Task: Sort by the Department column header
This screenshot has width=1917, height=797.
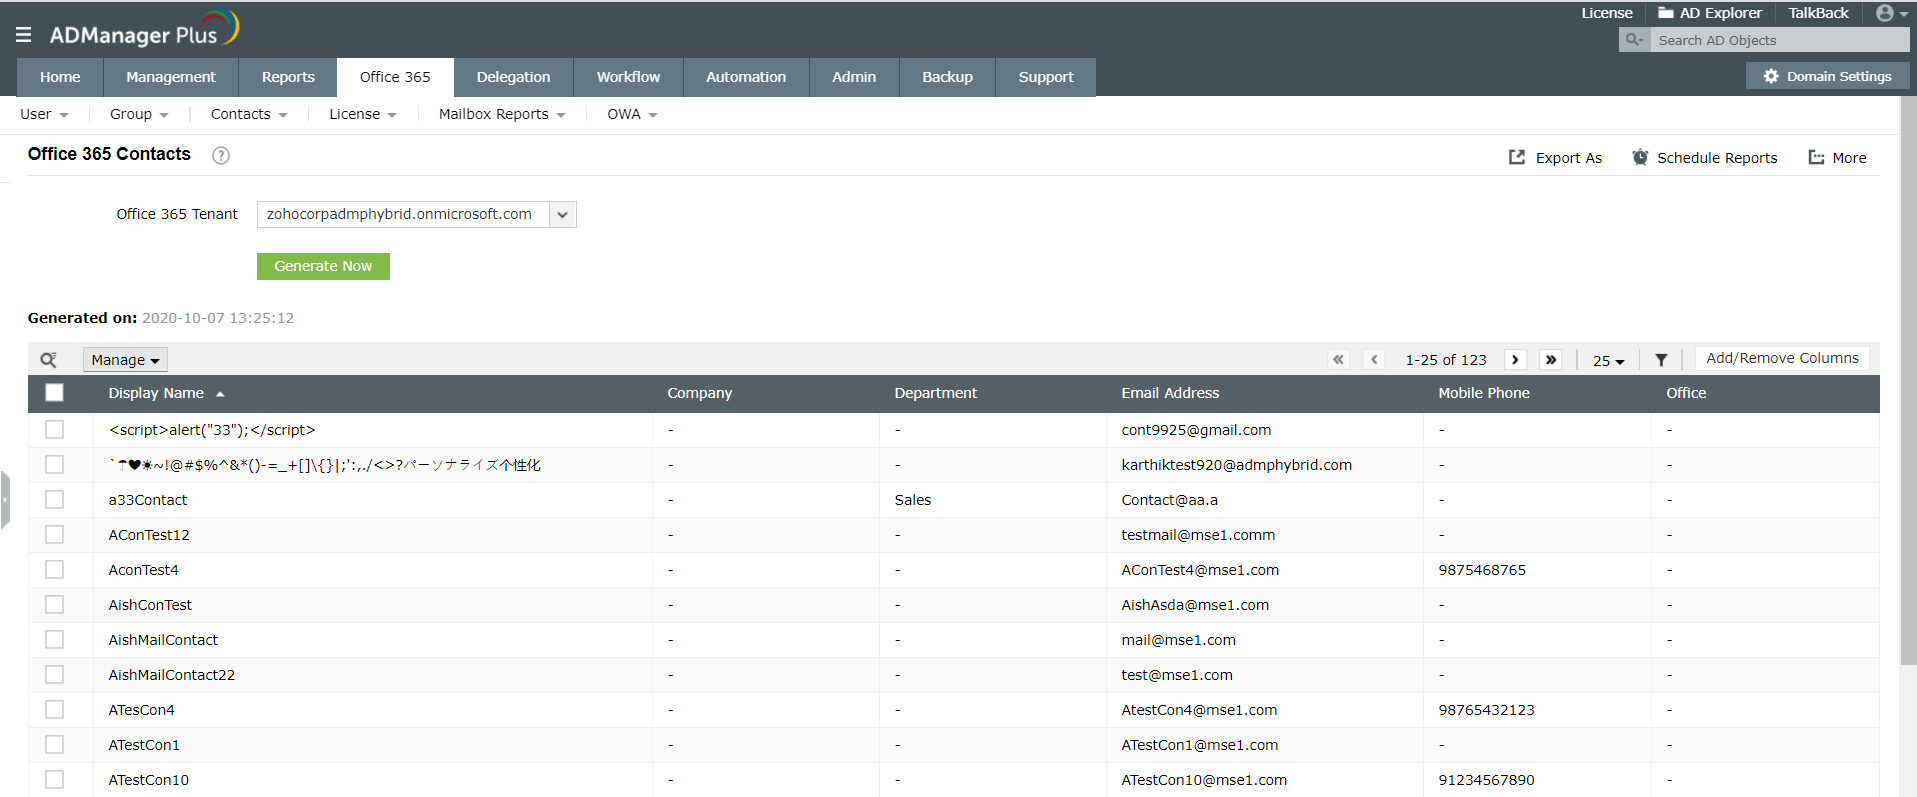Action: tap(936, 393)
